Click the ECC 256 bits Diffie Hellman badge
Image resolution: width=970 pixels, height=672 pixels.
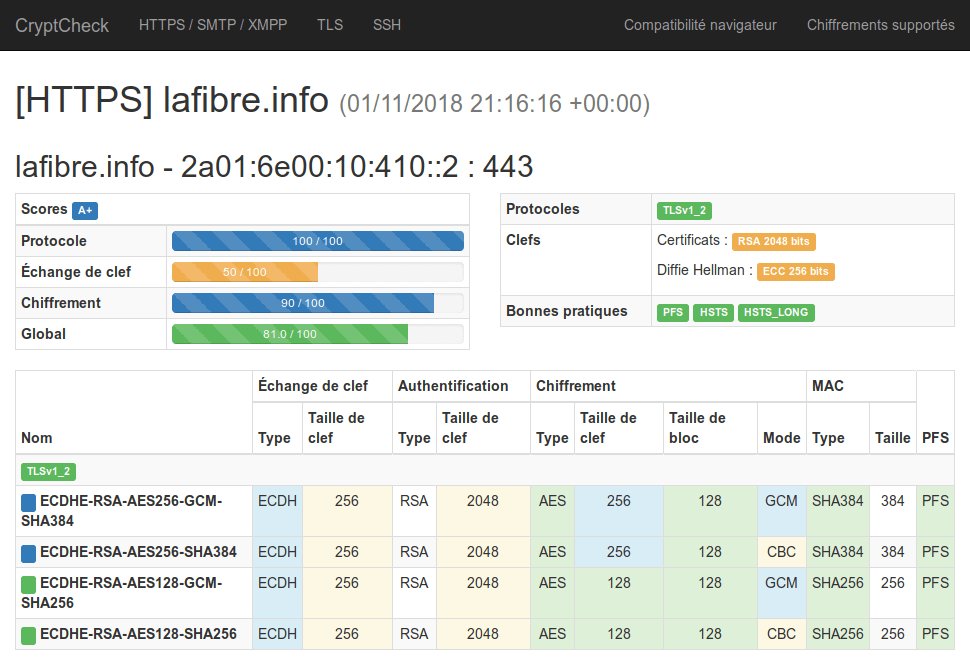coord(796,271)
